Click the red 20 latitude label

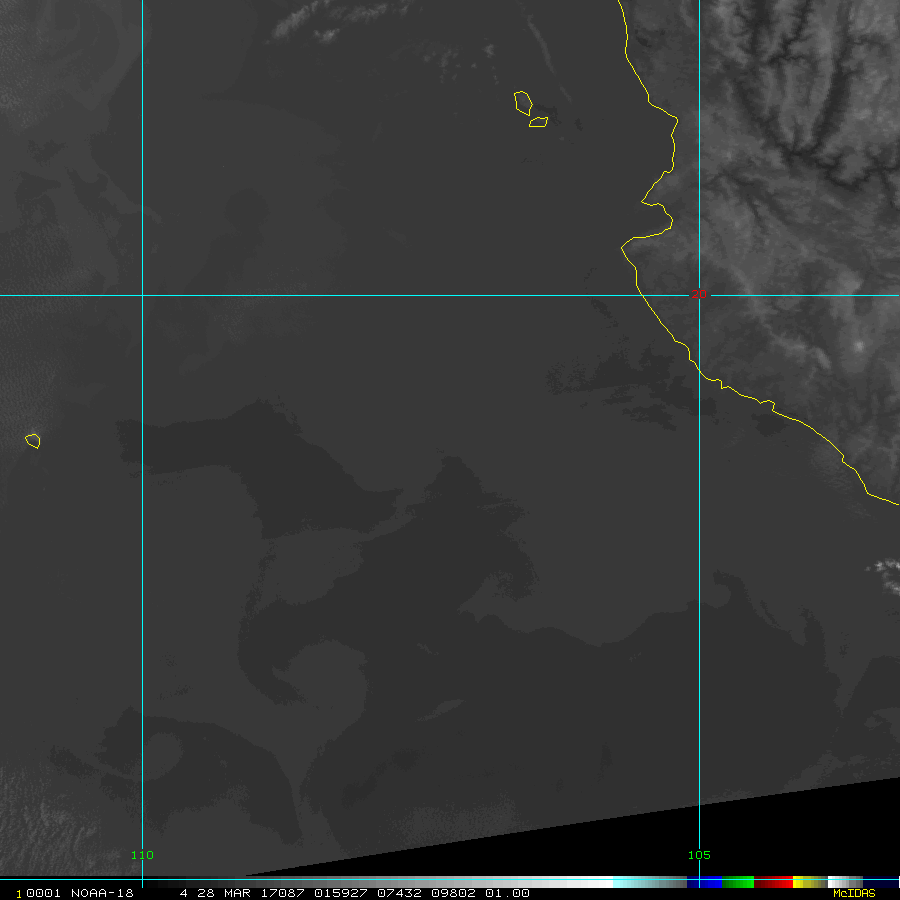[700, 293]
